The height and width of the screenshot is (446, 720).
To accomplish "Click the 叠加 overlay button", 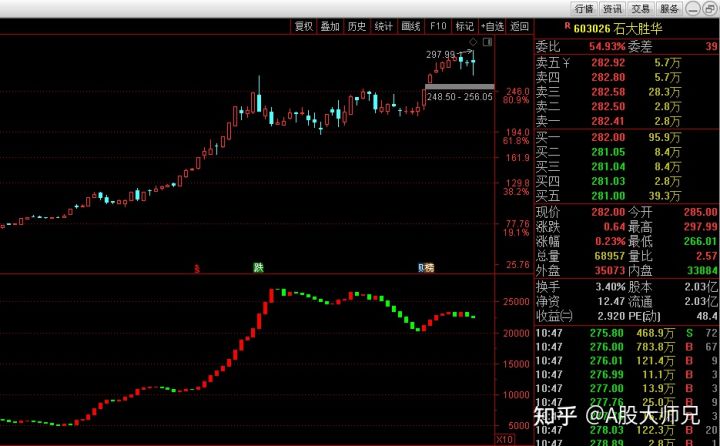I will tap(330, 27).
